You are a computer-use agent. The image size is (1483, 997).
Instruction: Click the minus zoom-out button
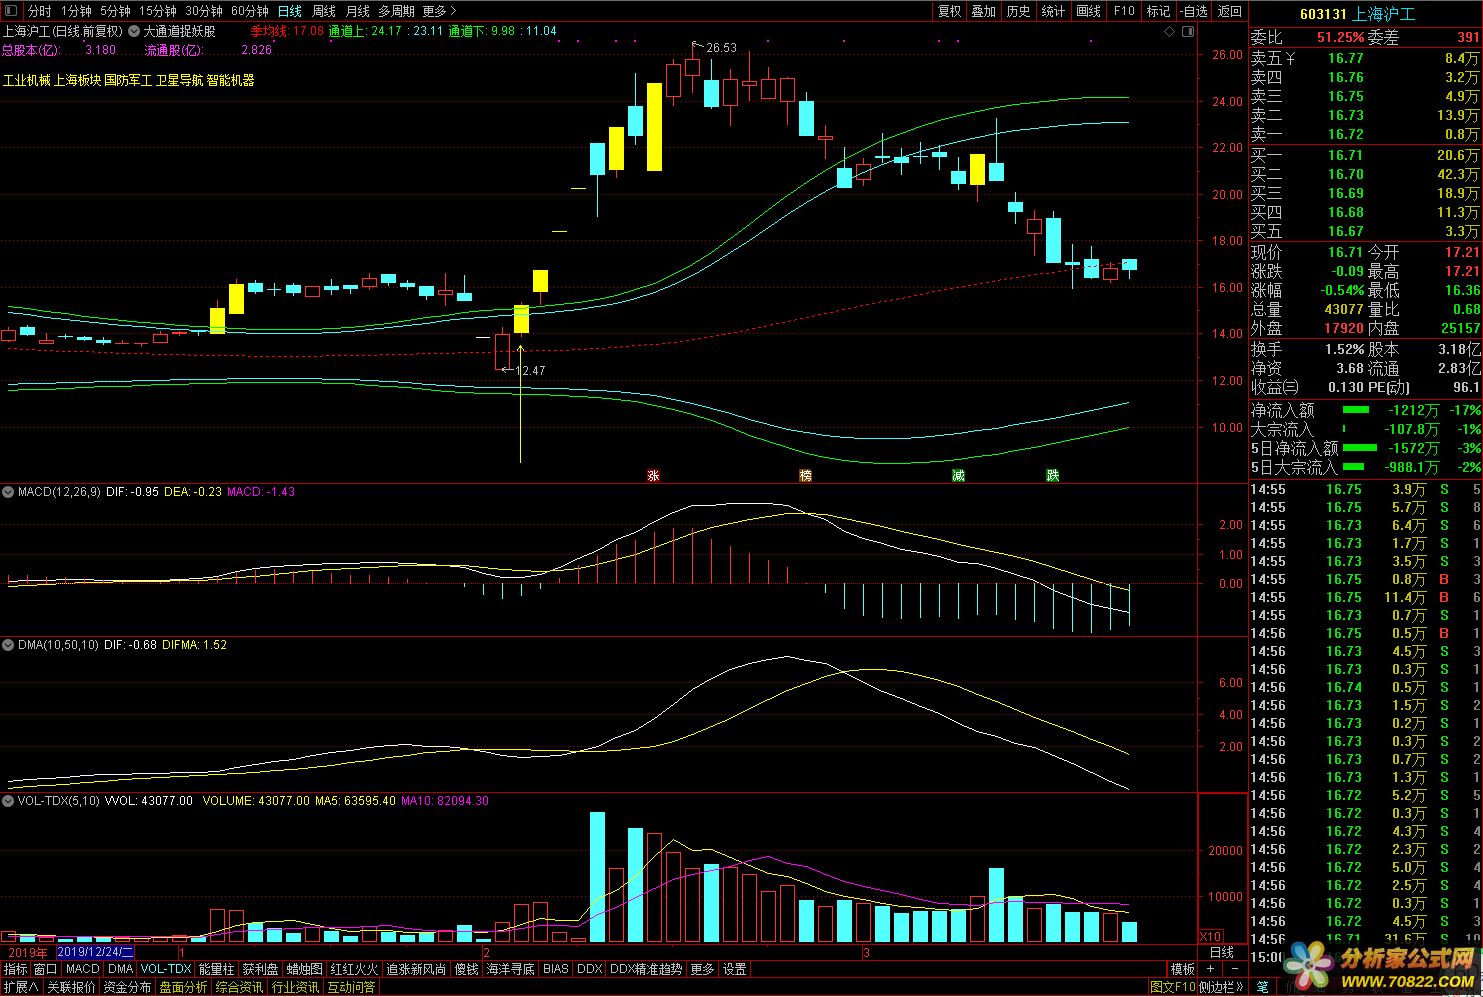tap(1235, 969)
